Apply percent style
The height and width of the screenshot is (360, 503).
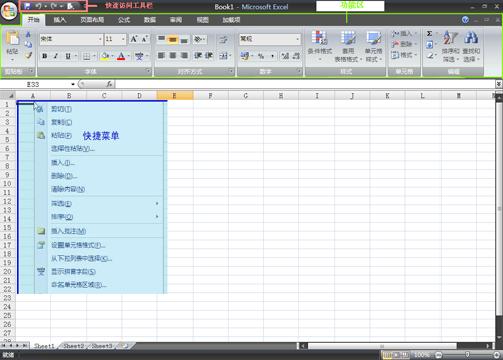[261, 56]
